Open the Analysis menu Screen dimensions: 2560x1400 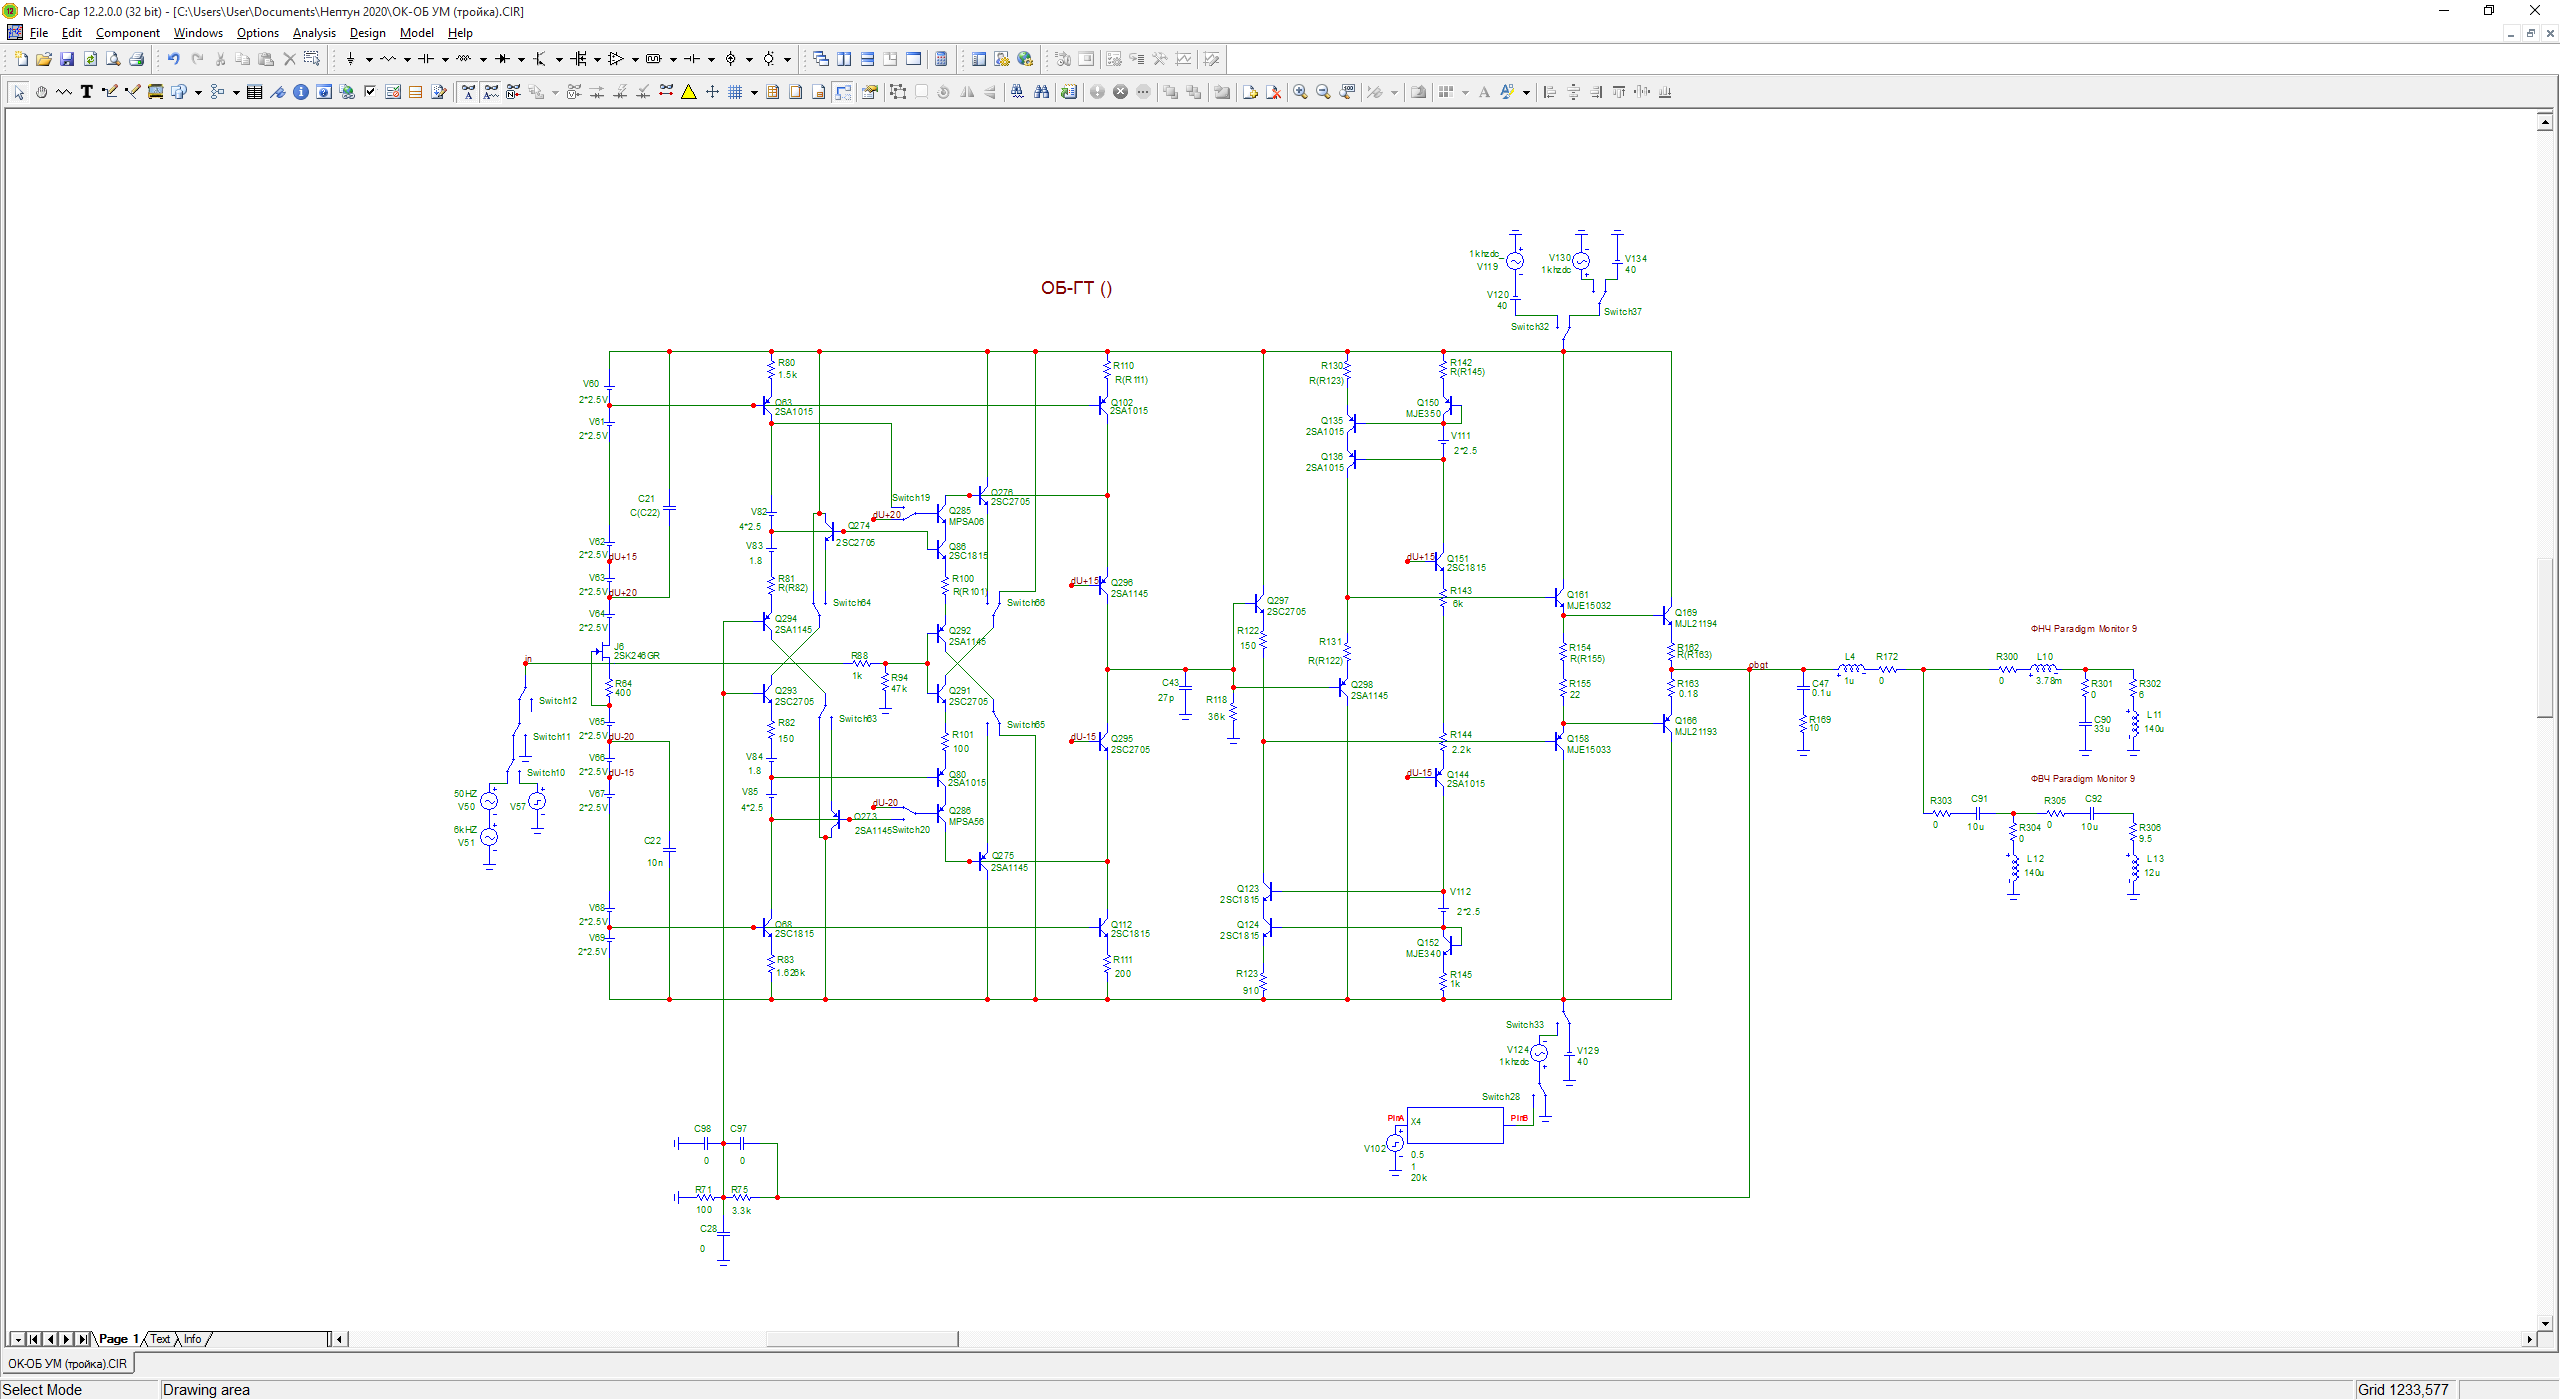(314, 33)
